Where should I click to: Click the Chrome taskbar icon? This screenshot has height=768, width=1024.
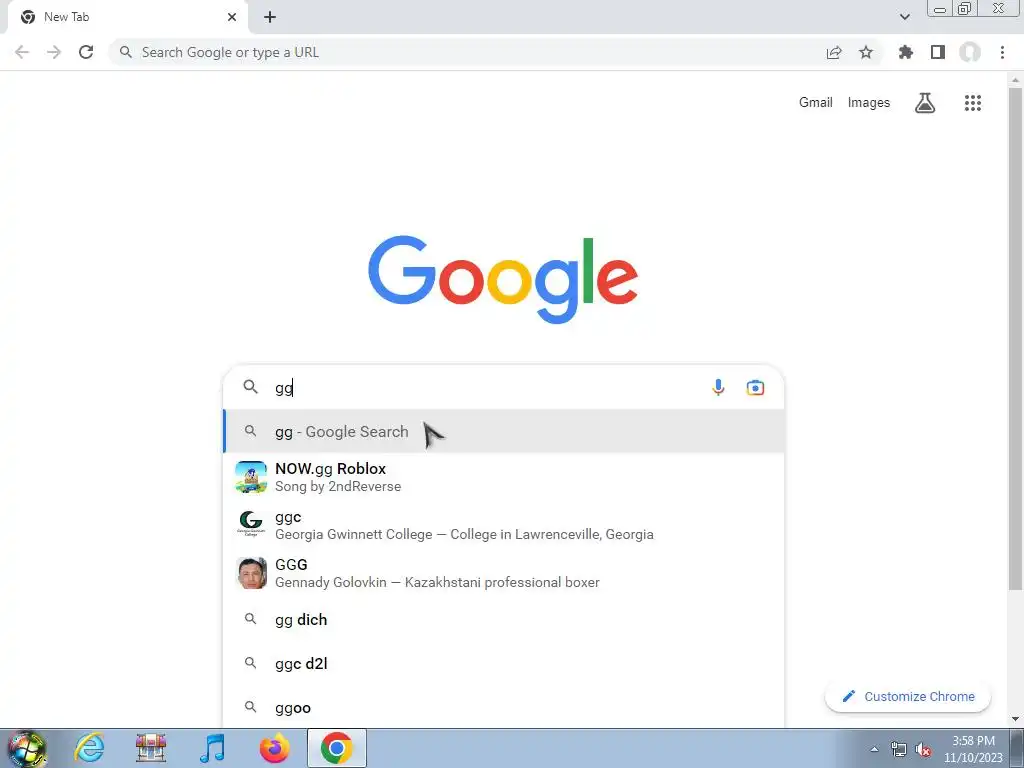(336, 748)
